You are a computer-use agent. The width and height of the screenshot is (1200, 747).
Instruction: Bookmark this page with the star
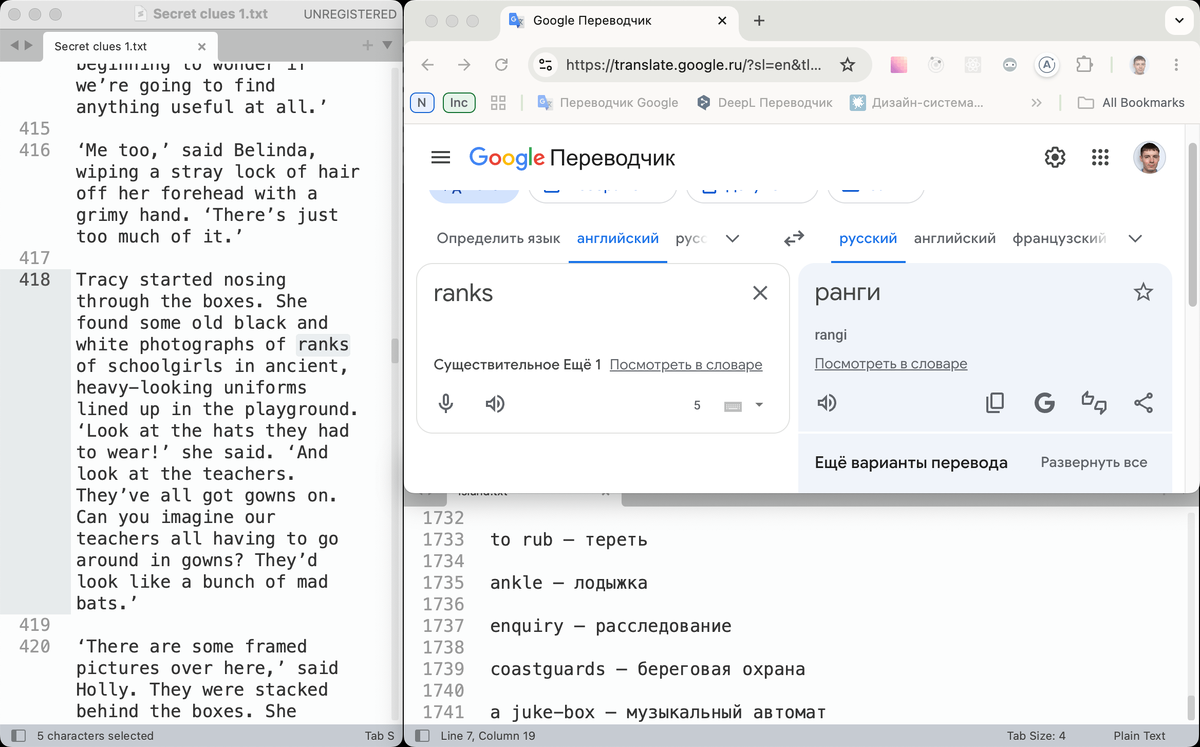pyautogui.click(x=847, y=65)
